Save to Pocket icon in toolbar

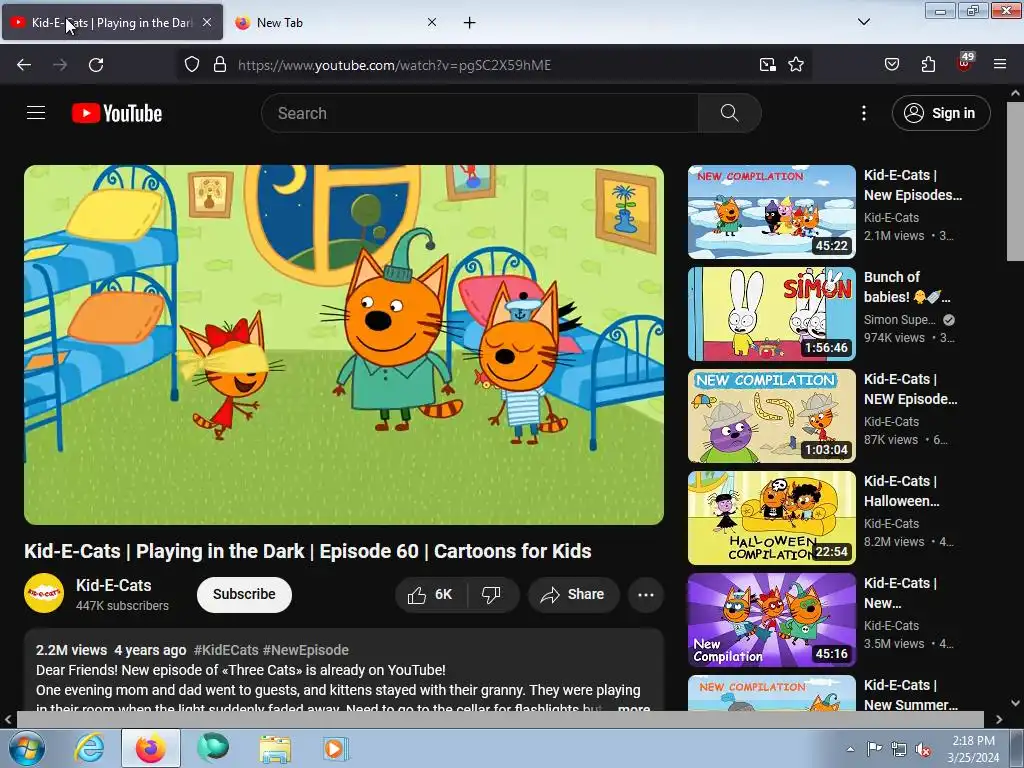pos(891,65)
